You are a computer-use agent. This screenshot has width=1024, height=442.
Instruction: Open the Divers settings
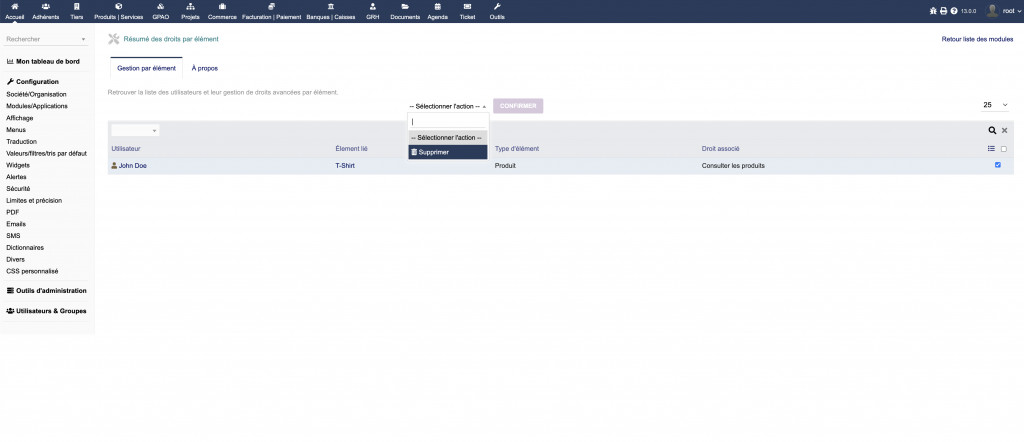click(16, 259)
